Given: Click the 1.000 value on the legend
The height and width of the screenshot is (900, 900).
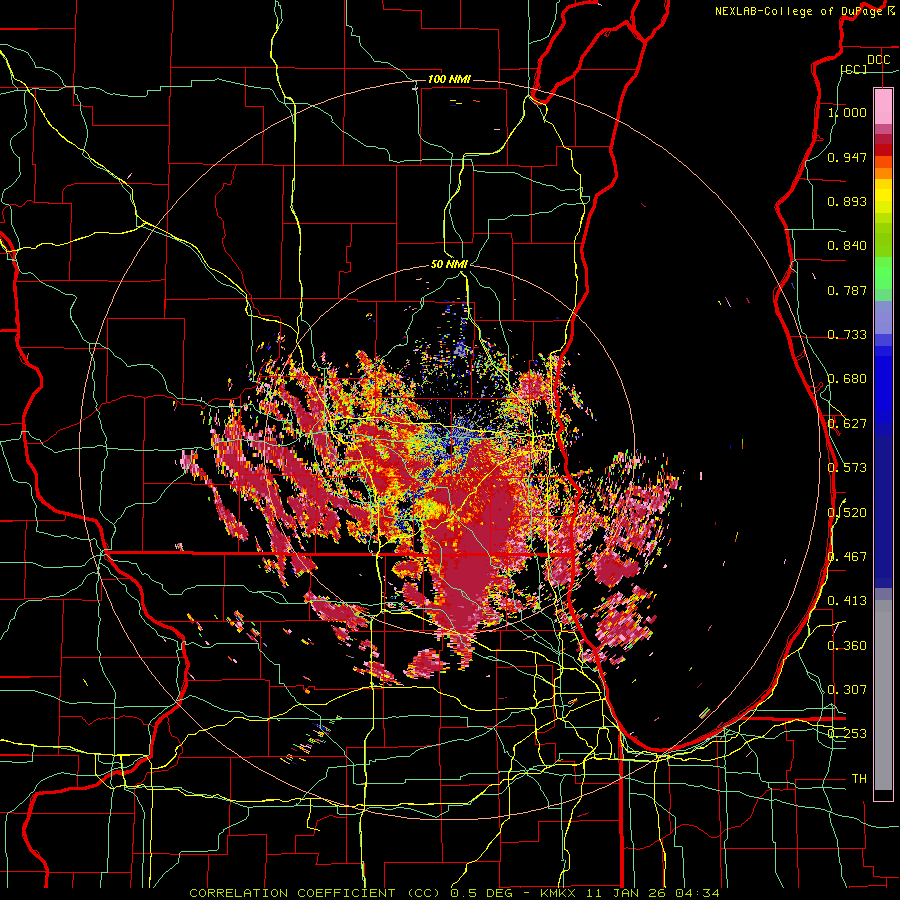Looking at the screenshot, I should (847, 112).
